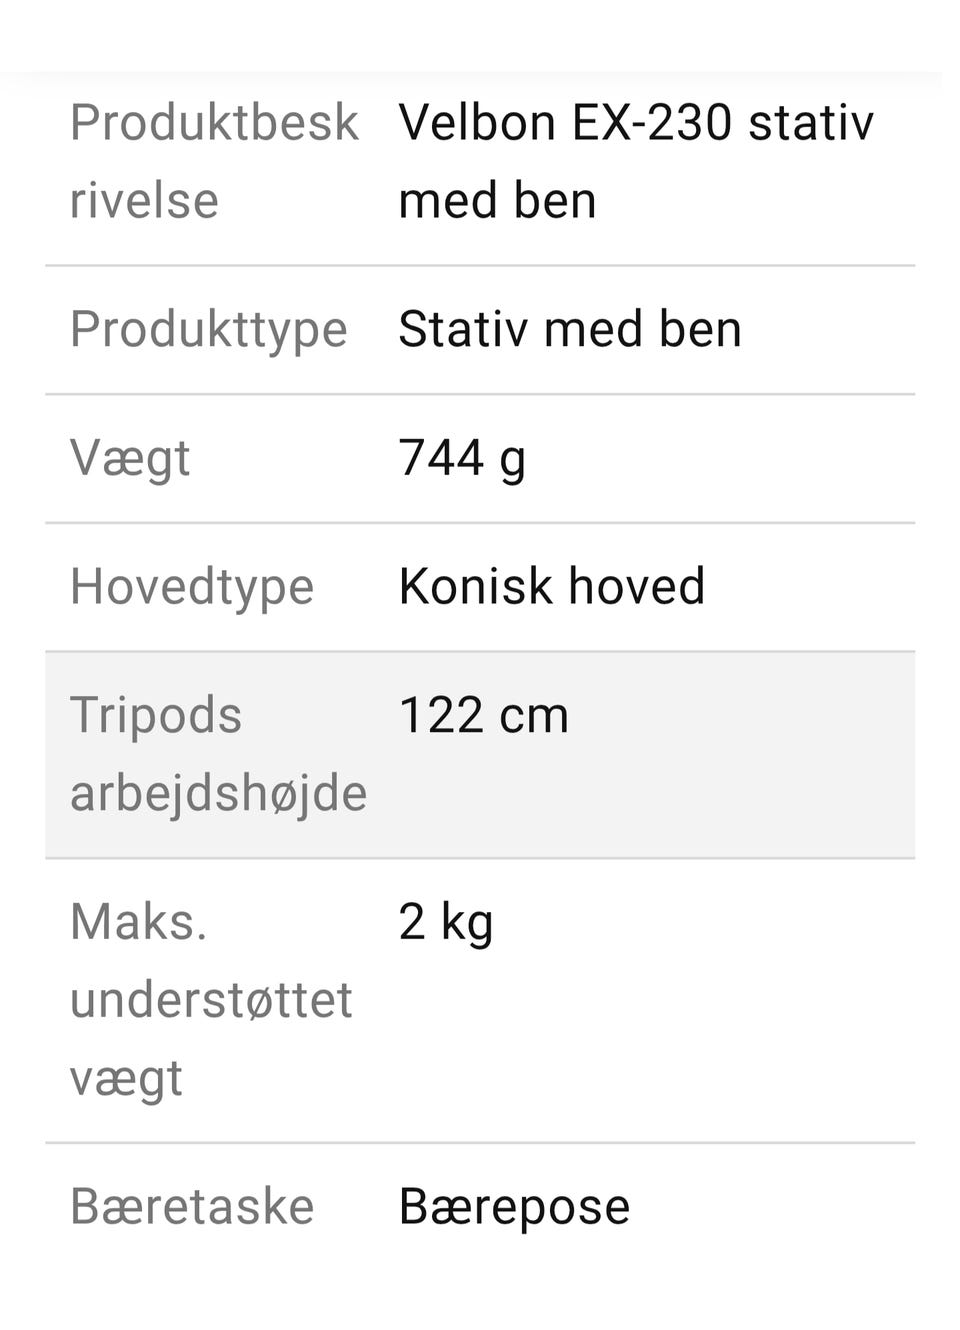Click the Produkttype label

[208, 329]
